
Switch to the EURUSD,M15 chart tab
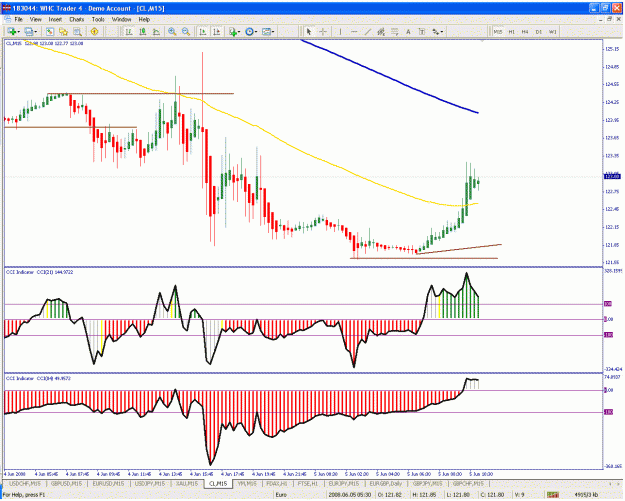(108, 483)
